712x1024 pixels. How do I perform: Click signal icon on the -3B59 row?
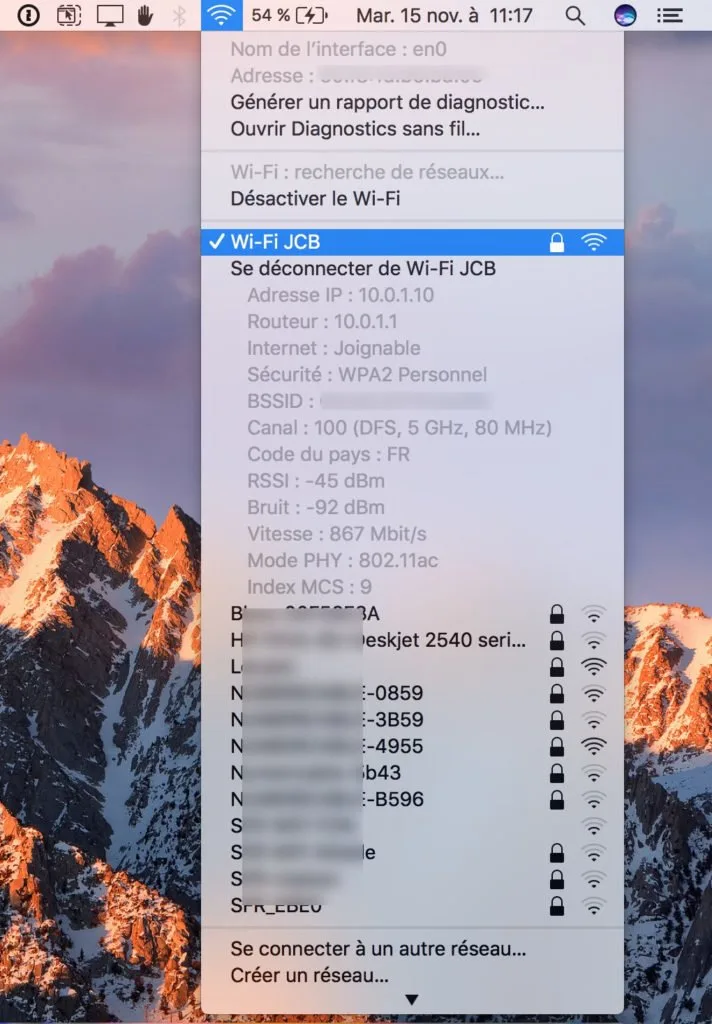[593, 720]
